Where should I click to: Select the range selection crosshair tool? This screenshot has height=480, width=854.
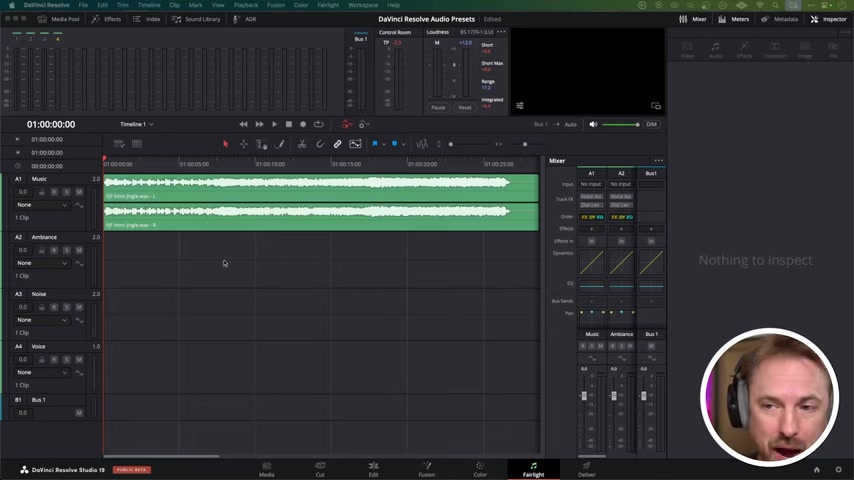(x=243, y=144)
